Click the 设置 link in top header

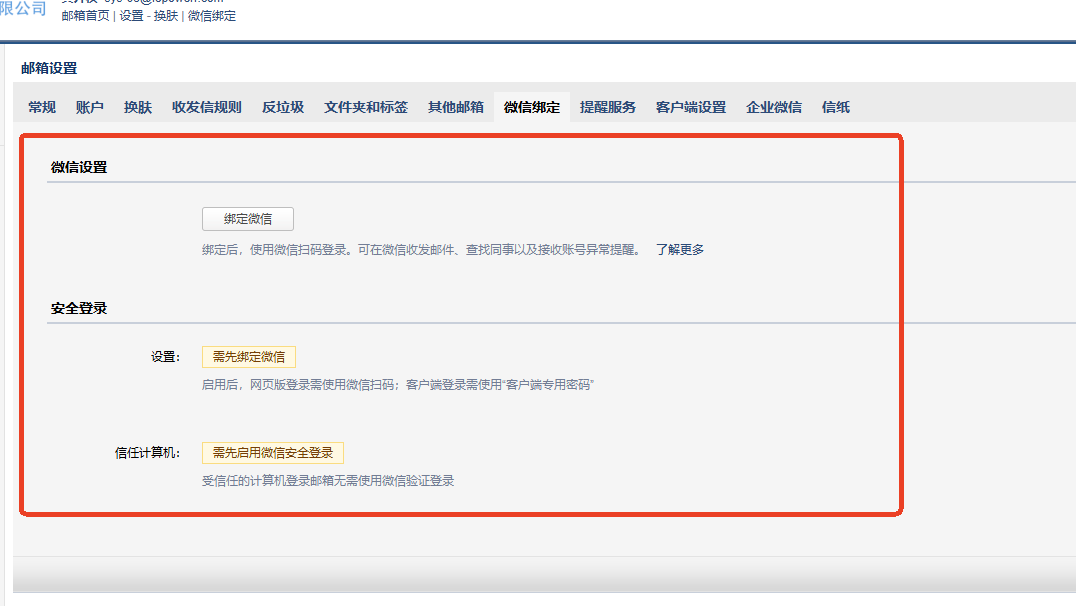(x=131, y=16)
